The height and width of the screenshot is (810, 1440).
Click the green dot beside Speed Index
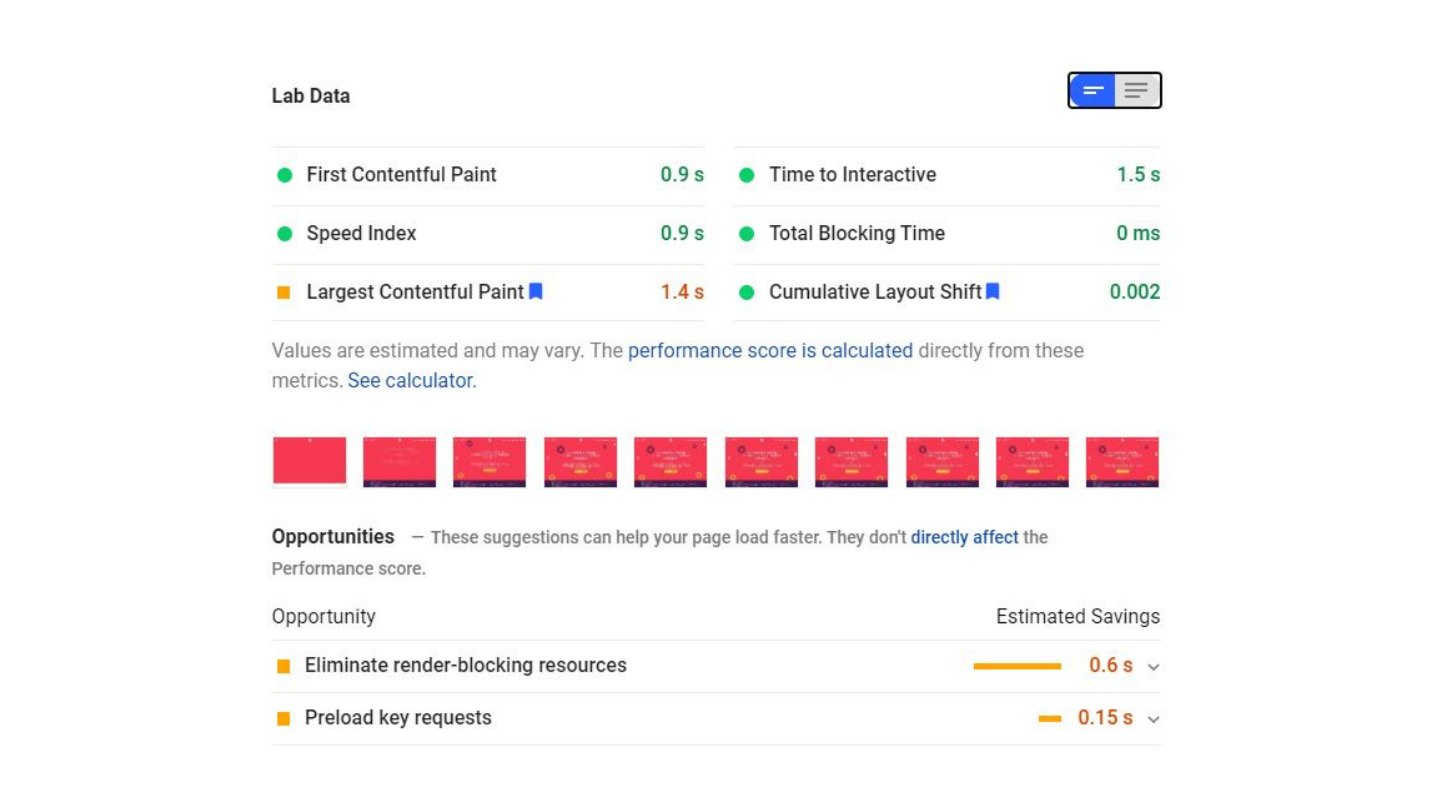tap(285, 234)
